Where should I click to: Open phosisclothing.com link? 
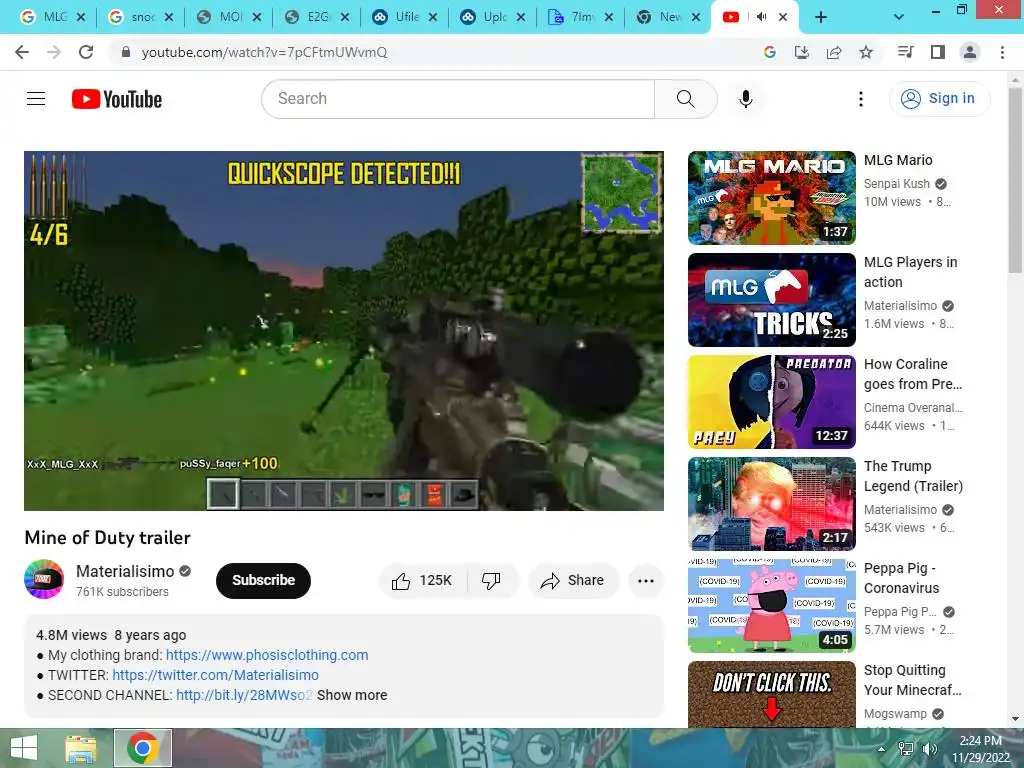[x=267, y=655]
